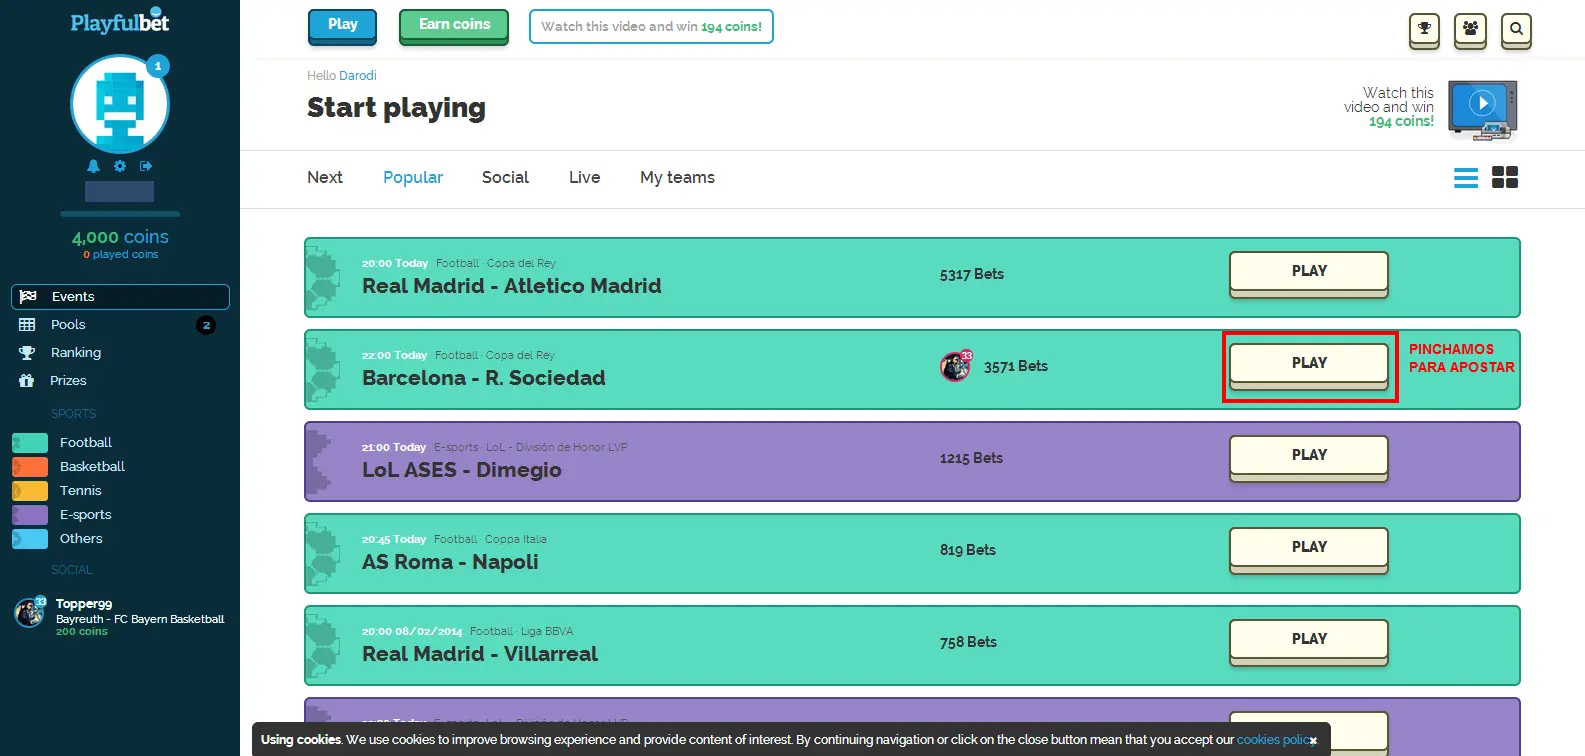Click the level 1 badge on avatar
This screenshot has width=1585, height=756.
158,66
